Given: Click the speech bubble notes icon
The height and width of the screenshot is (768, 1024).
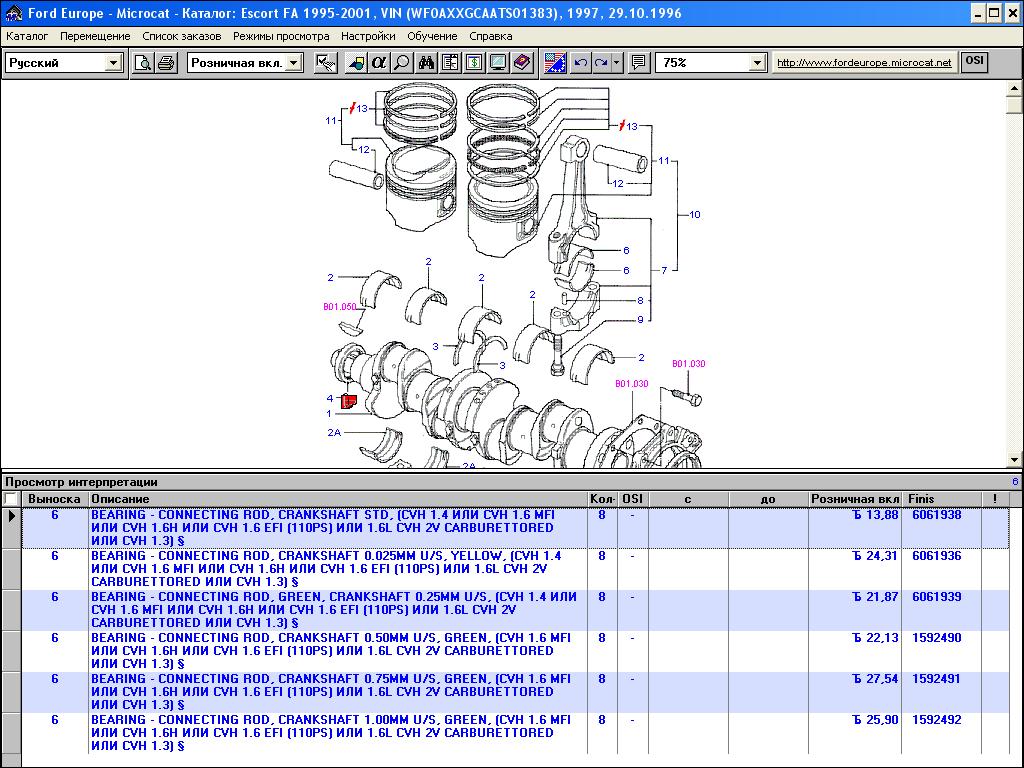Looking at the screenshot, I should [639, 63].
